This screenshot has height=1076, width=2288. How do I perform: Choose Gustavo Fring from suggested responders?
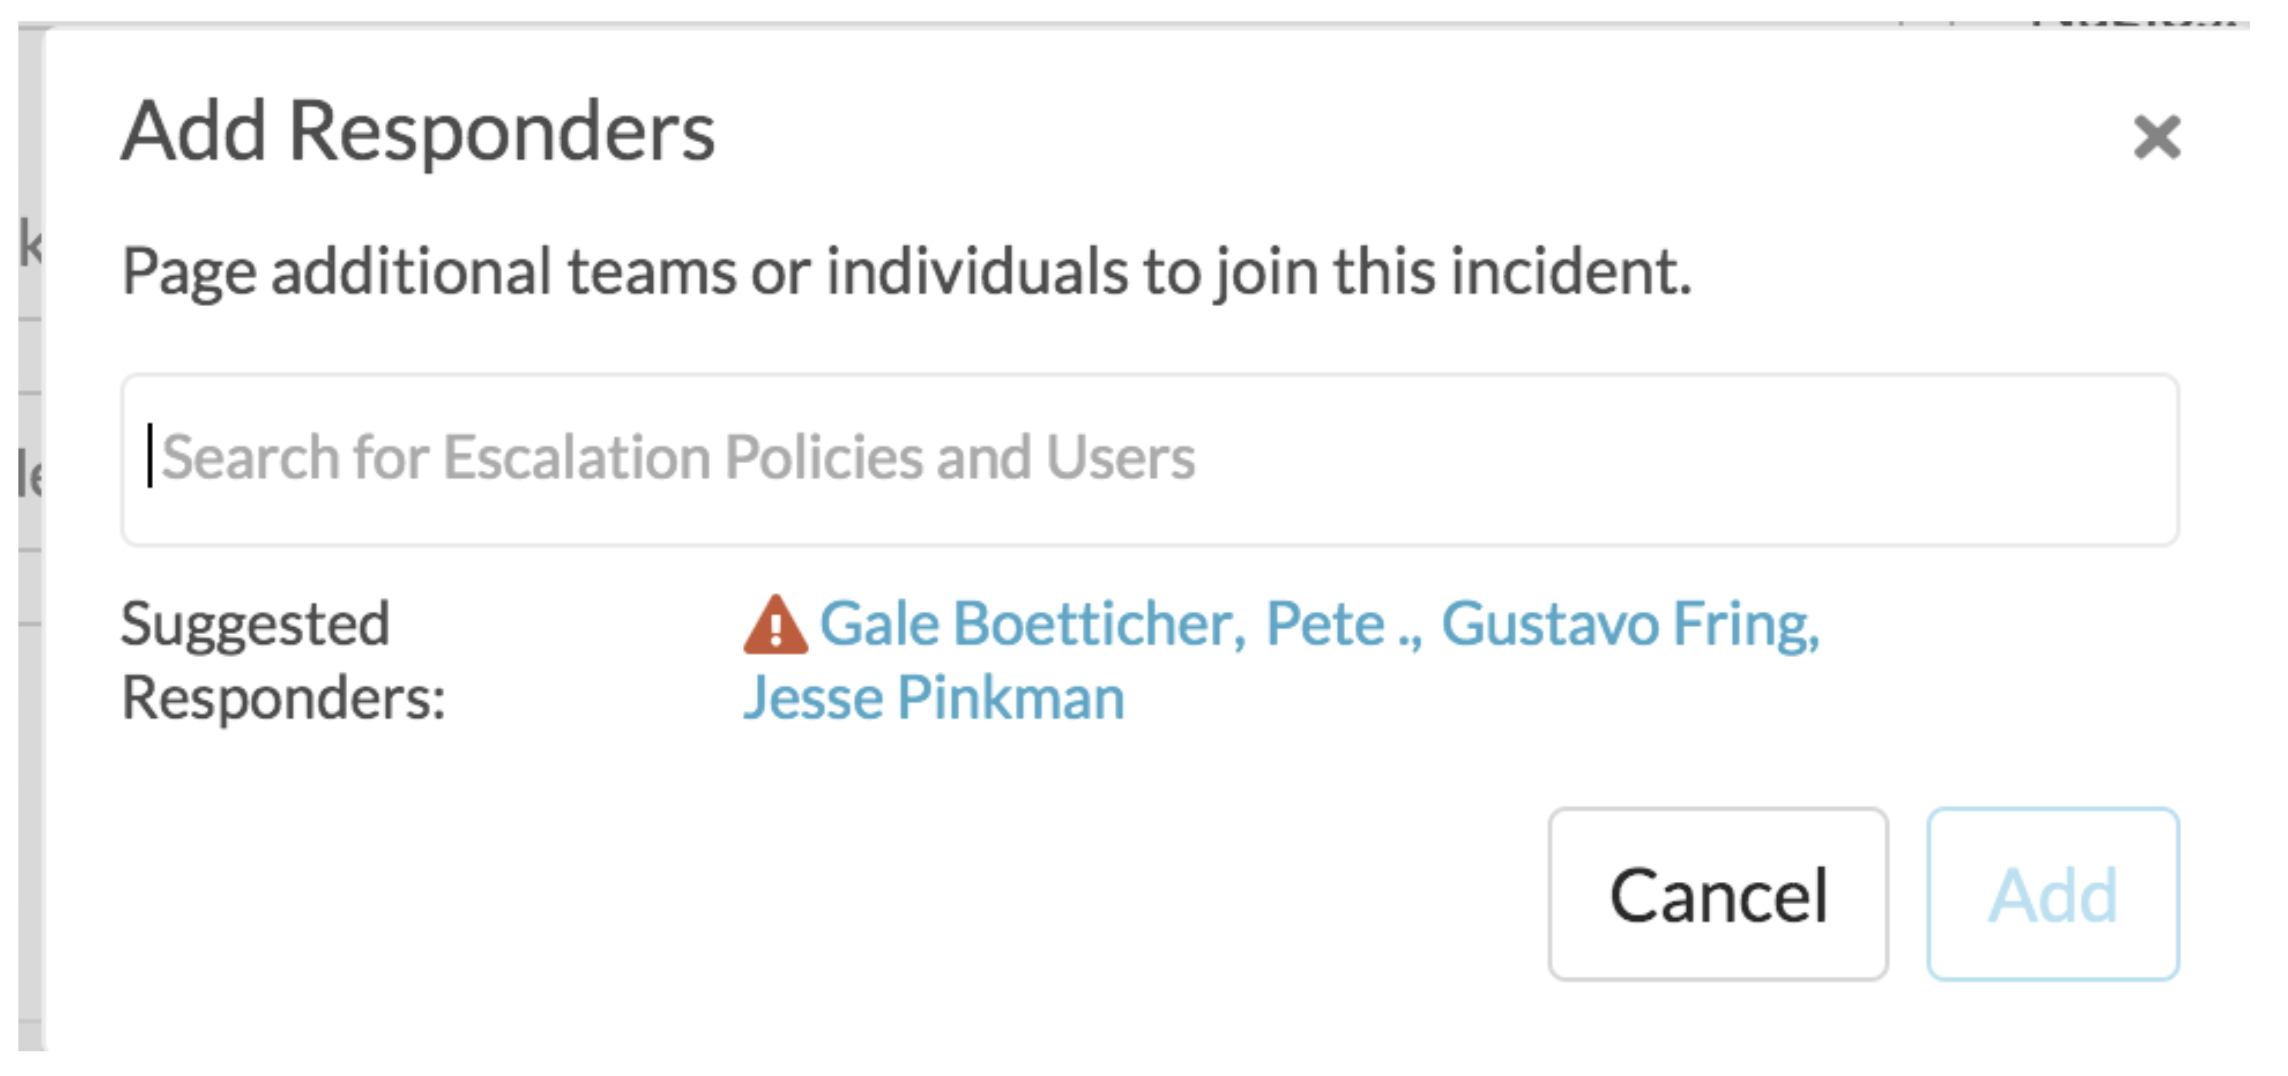[1630, 625]
